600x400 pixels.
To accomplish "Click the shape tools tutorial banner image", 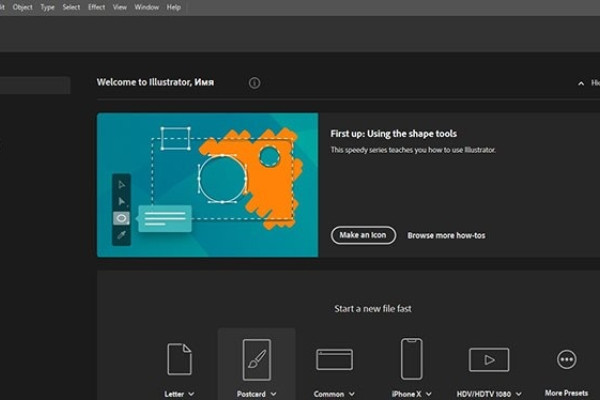I will click(x=207, y=184).
